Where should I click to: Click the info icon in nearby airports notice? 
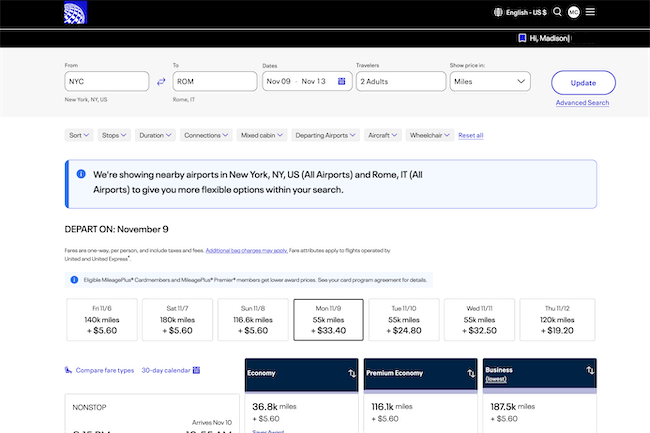coord(81,174)
